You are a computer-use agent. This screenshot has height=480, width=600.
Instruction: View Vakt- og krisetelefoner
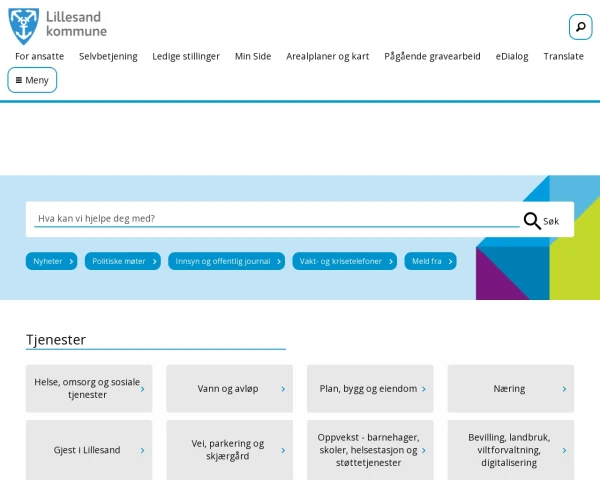(345, 261)
